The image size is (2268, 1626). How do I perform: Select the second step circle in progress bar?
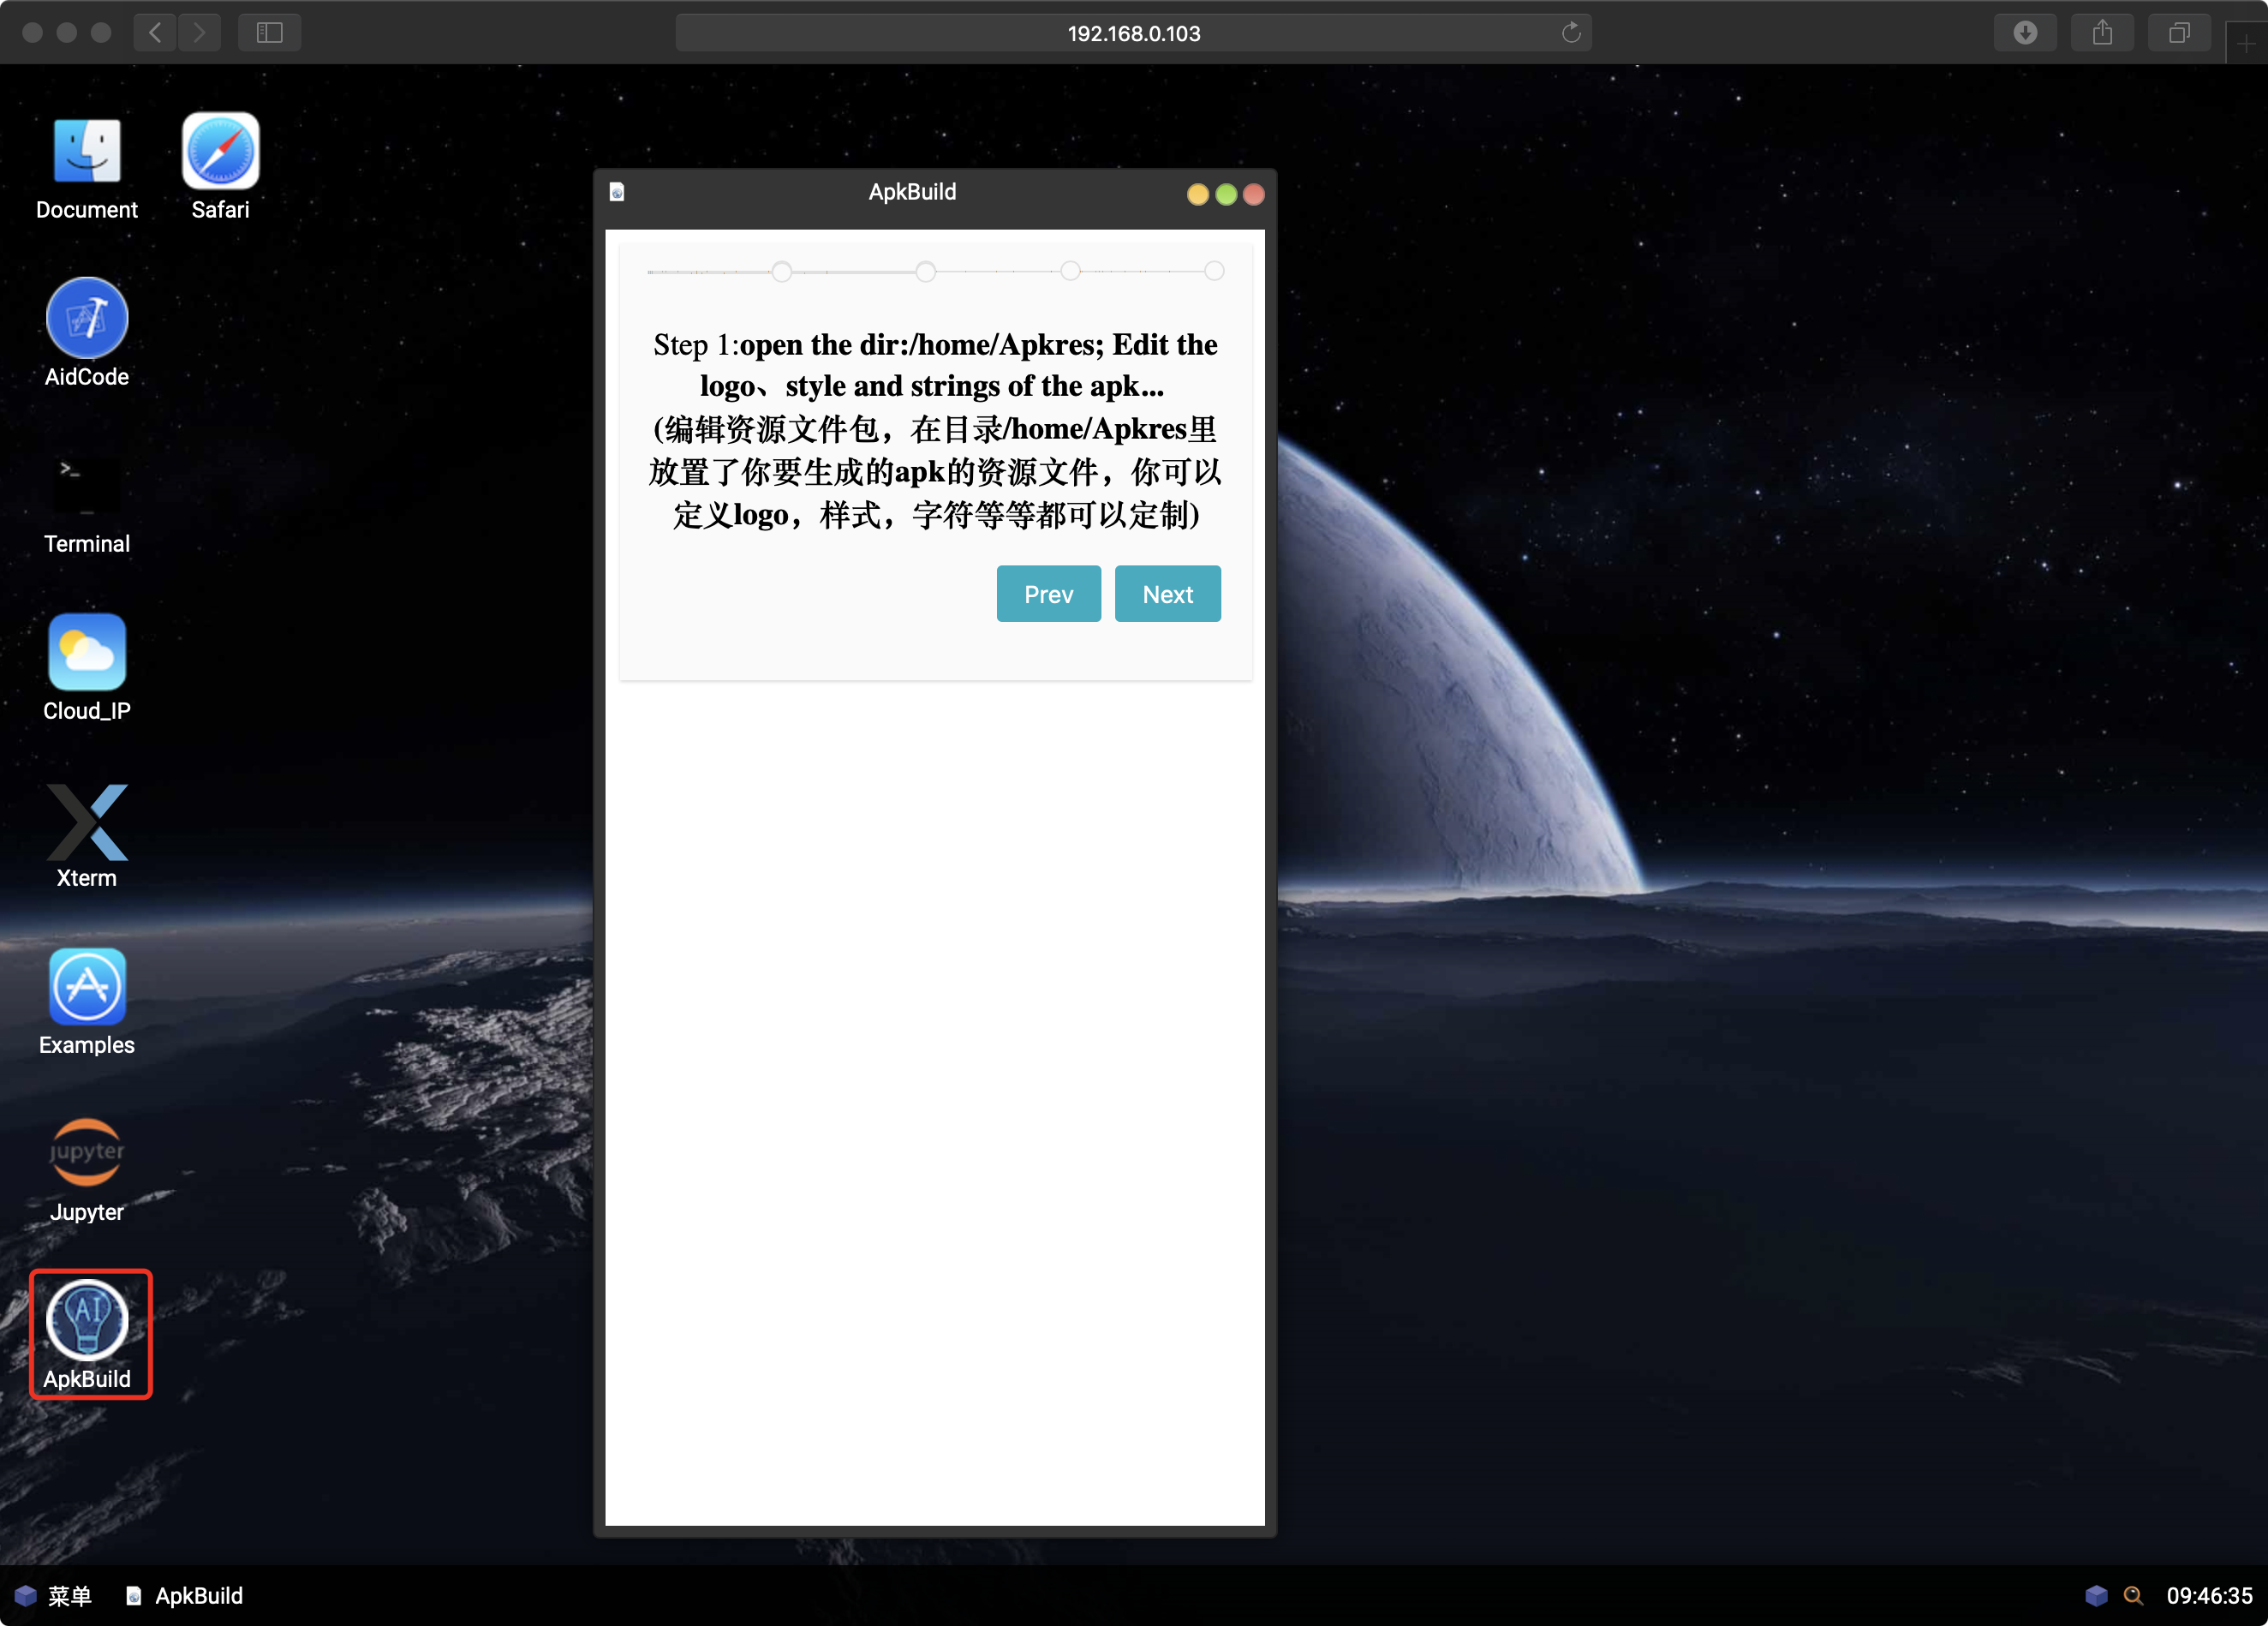pyautogui.click(x=926, y=271)
